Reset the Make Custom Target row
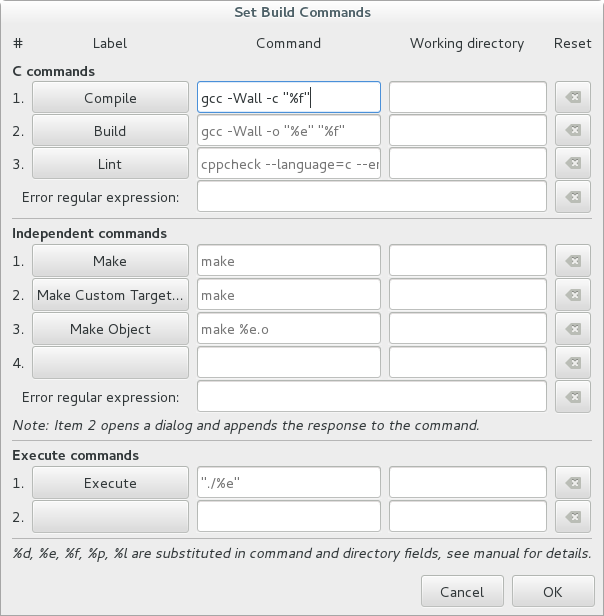Image resolution: width=604 pixels, height=616 pixels. (x=573, y=295)
